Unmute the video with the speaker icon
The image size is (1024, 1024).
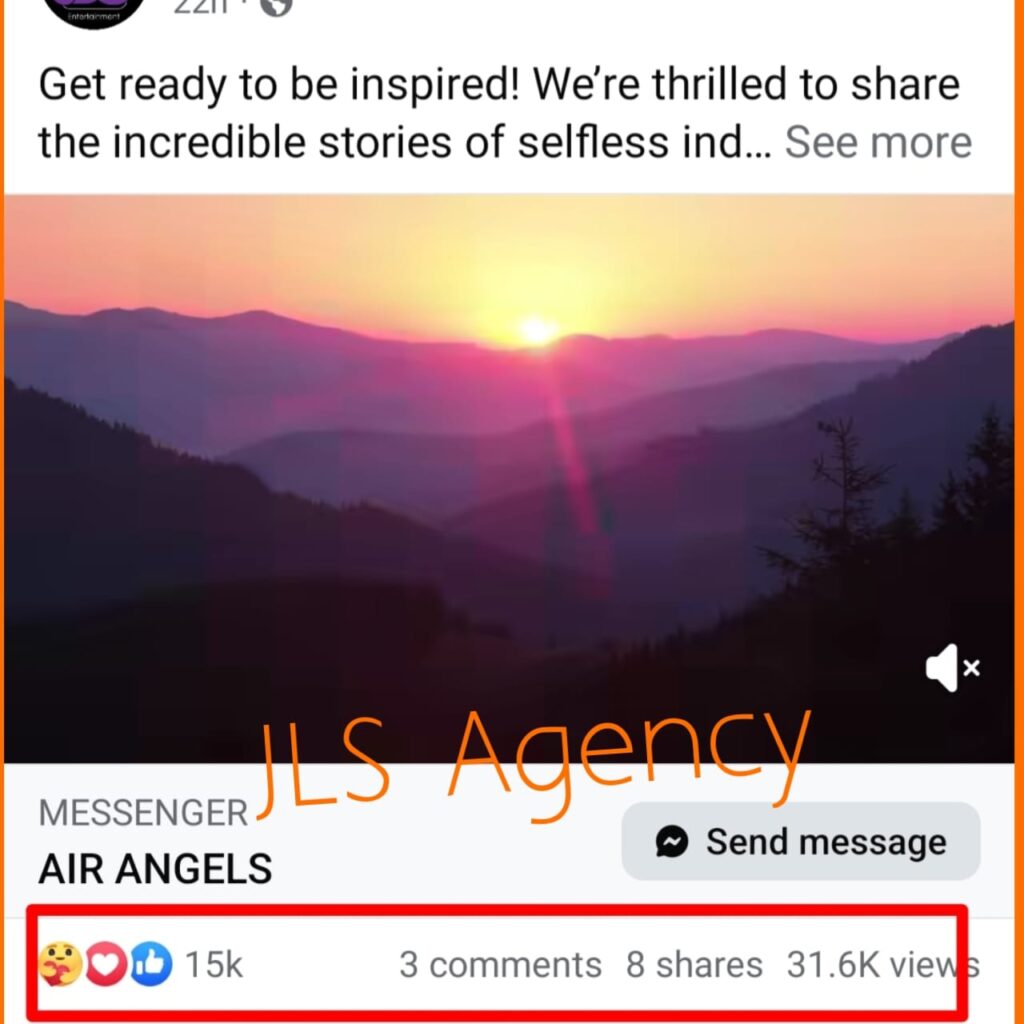[952, 667]
